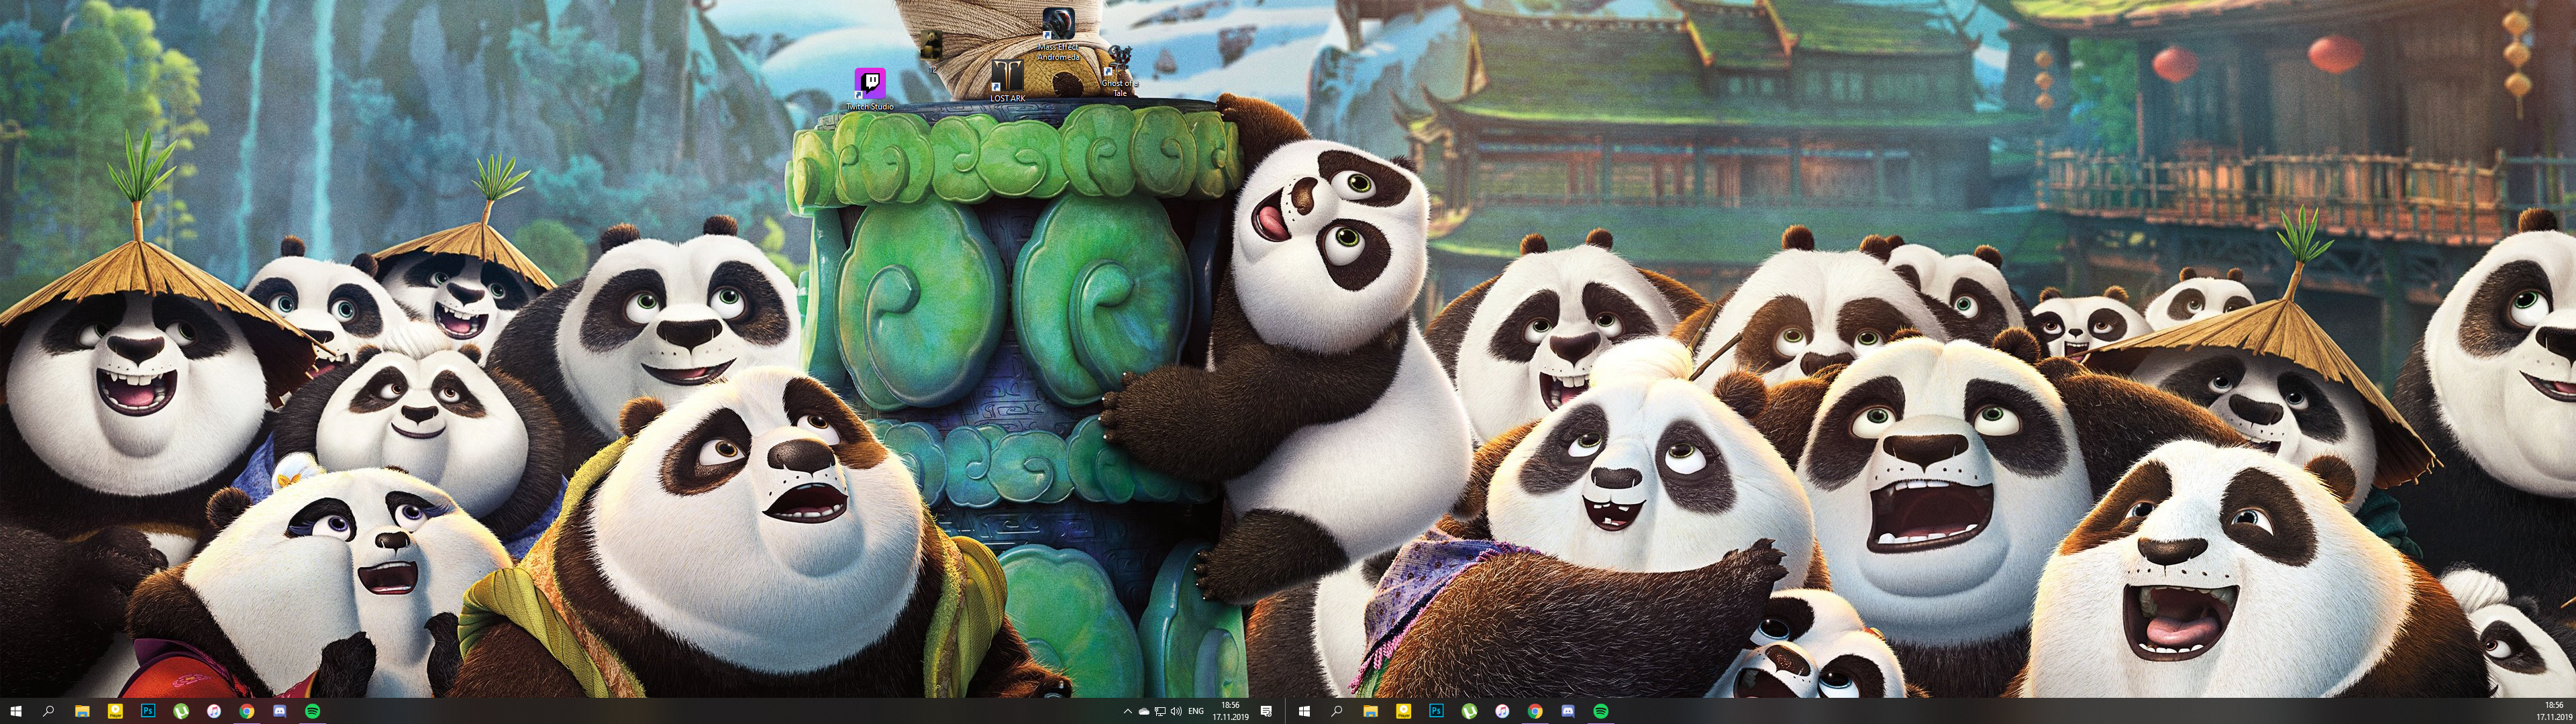Open the network status tray icon

1160,712
